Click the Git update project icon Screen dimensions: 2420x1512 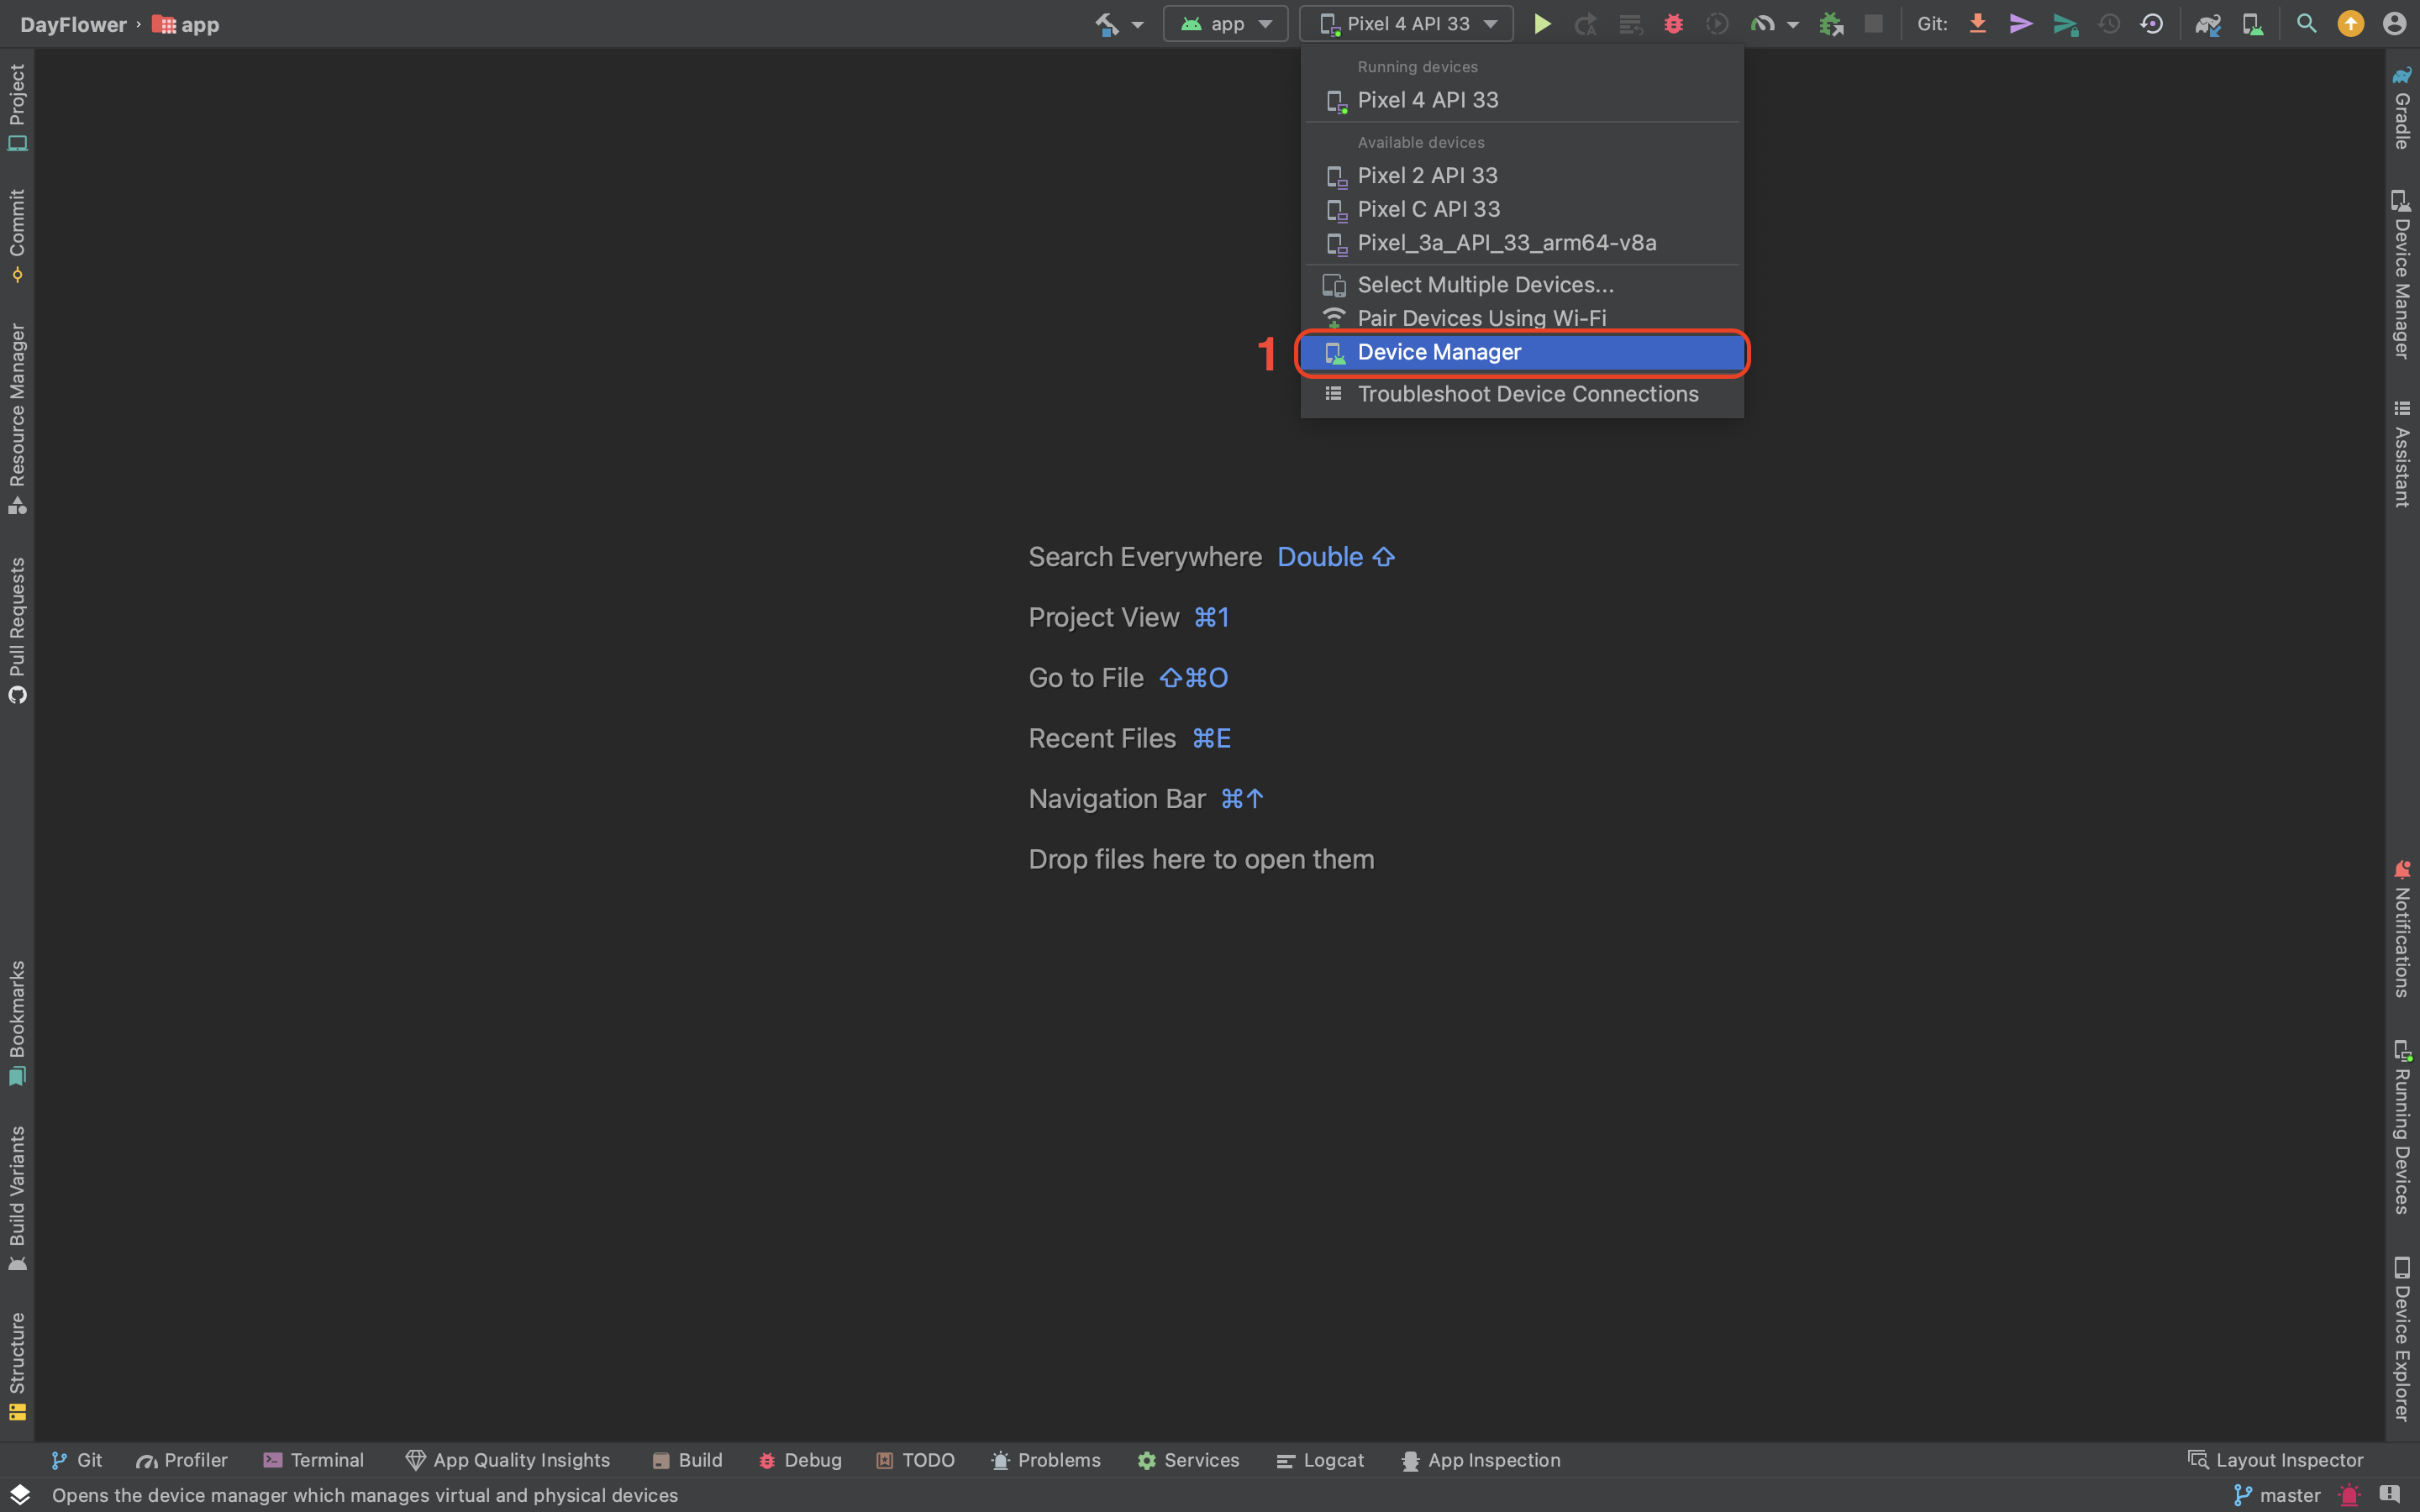[1977, 24]
